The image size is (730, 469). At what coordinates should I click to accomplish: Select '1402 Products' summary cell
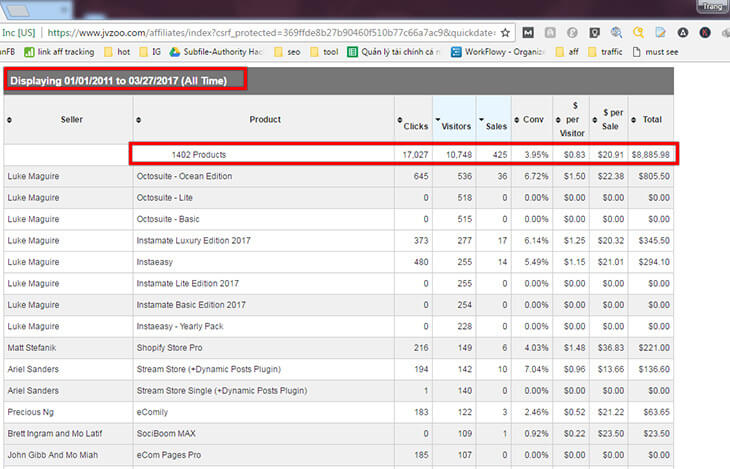pos(264,155)
